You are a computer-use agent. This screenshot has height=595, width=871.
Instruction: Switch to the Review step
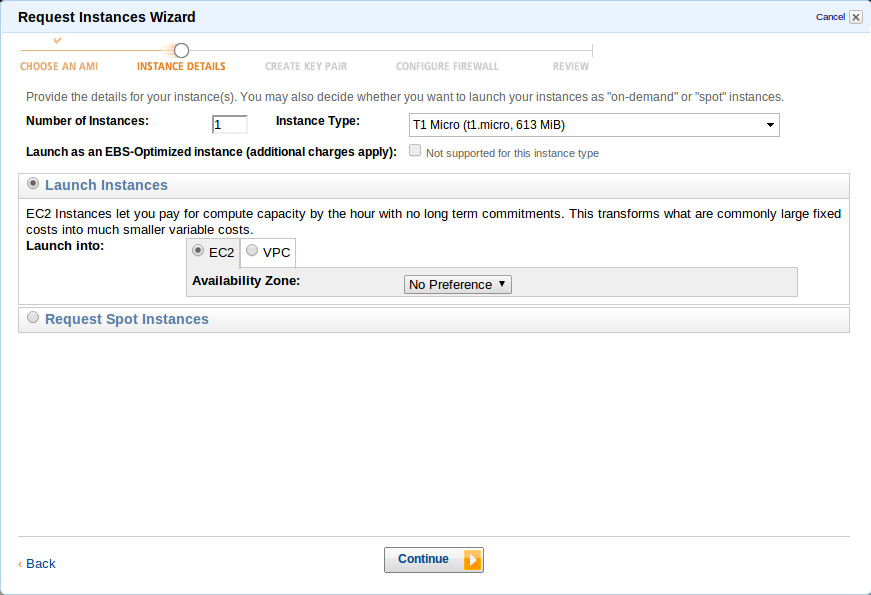571,67
